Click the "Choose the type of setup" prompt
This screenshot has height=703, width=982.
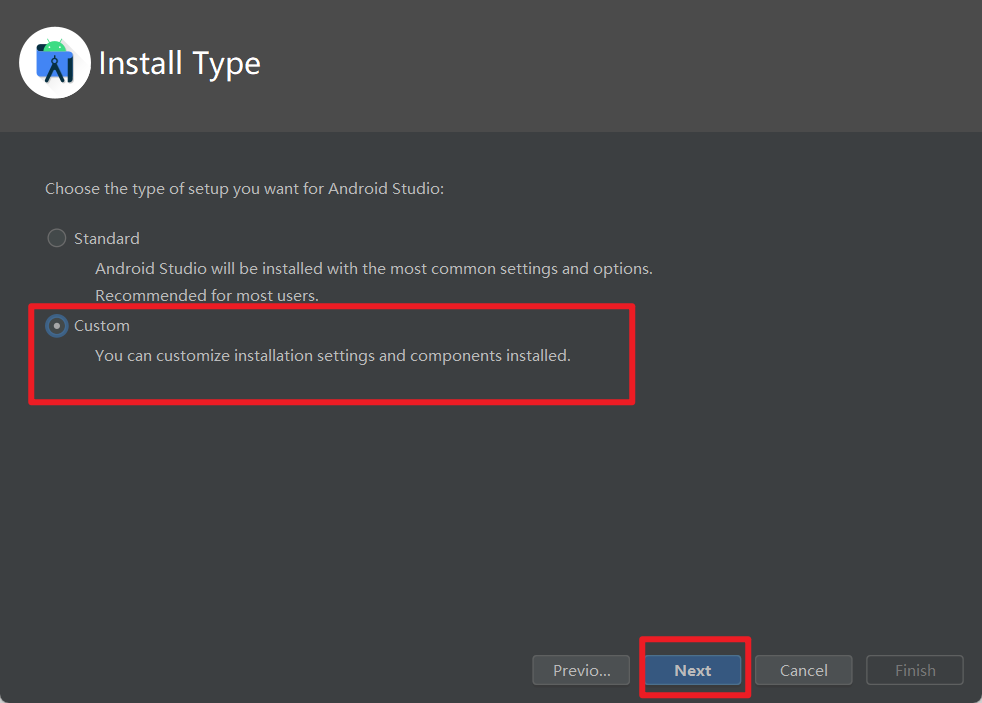pyautogui.click(x=244, y=188)
